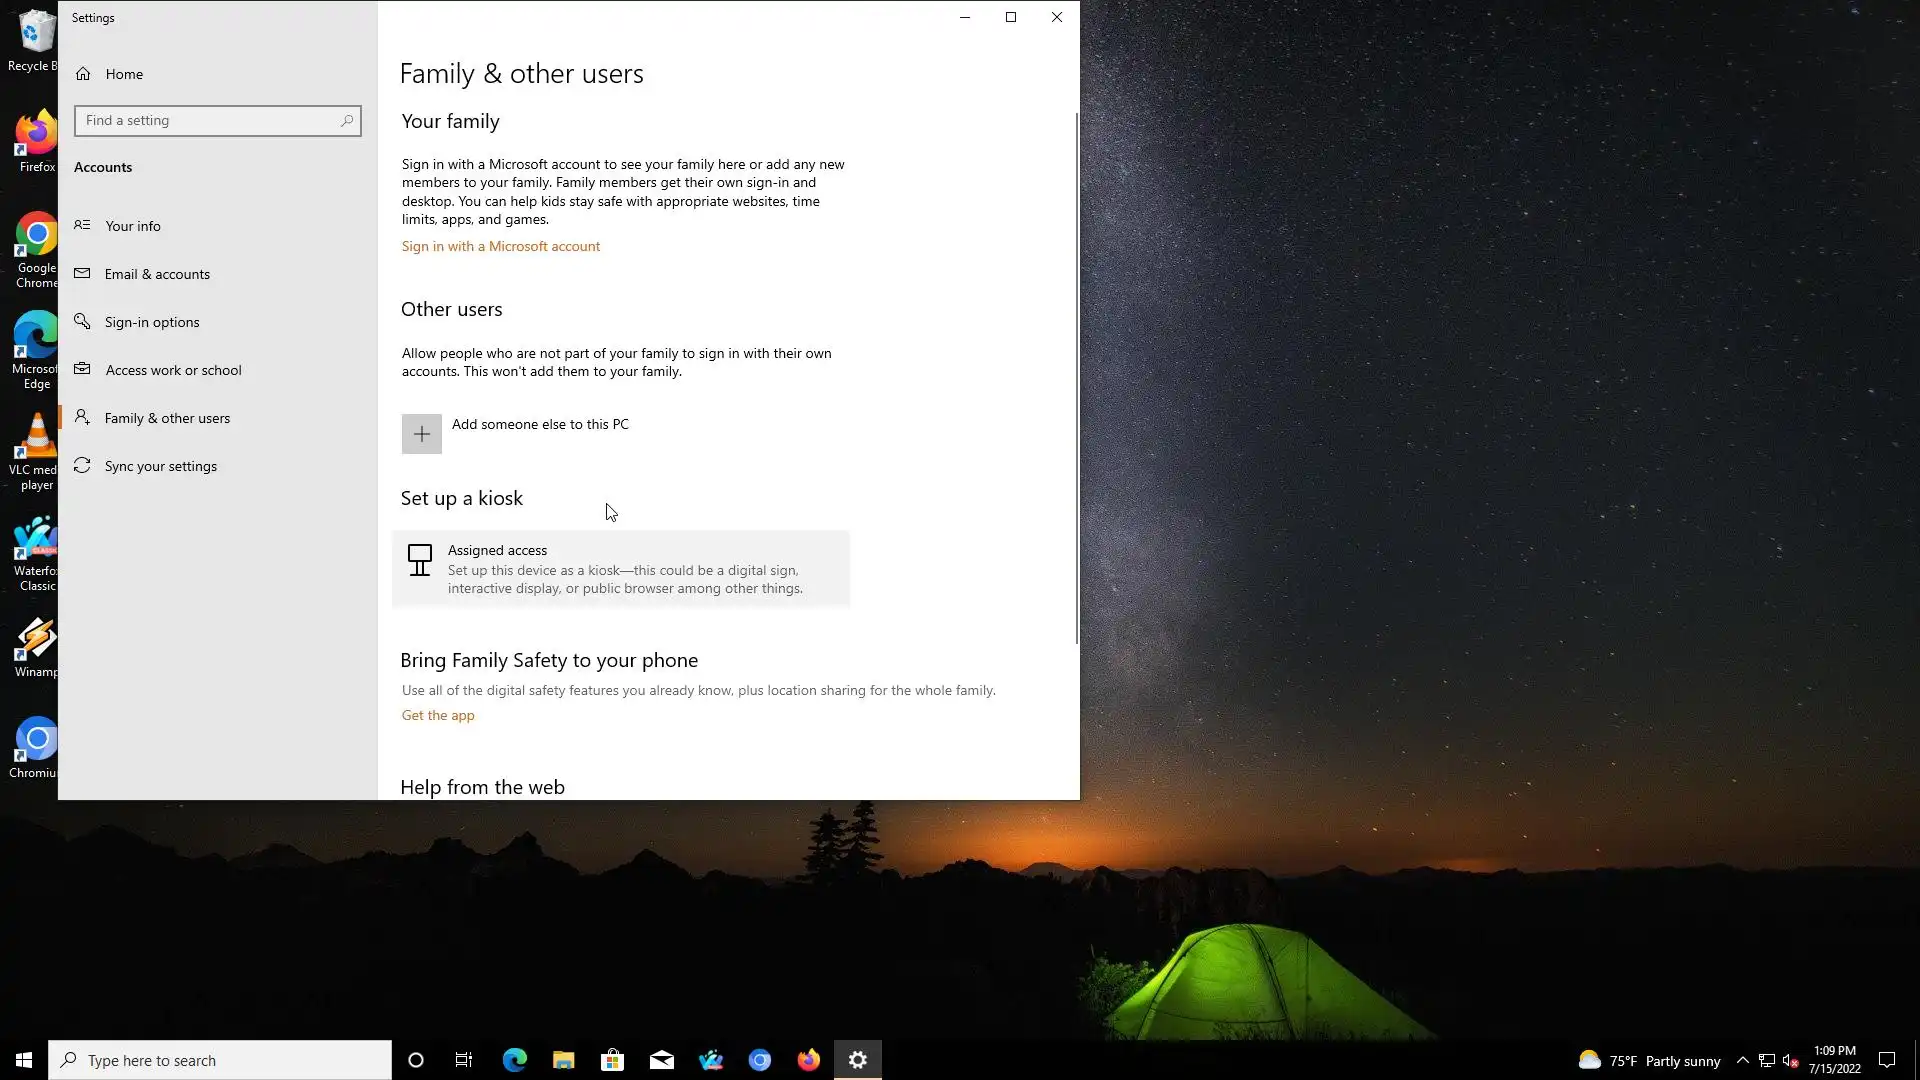Open Sync your settings page
This screenshot has height=1080, width=1920.
[x=160, y=466]
